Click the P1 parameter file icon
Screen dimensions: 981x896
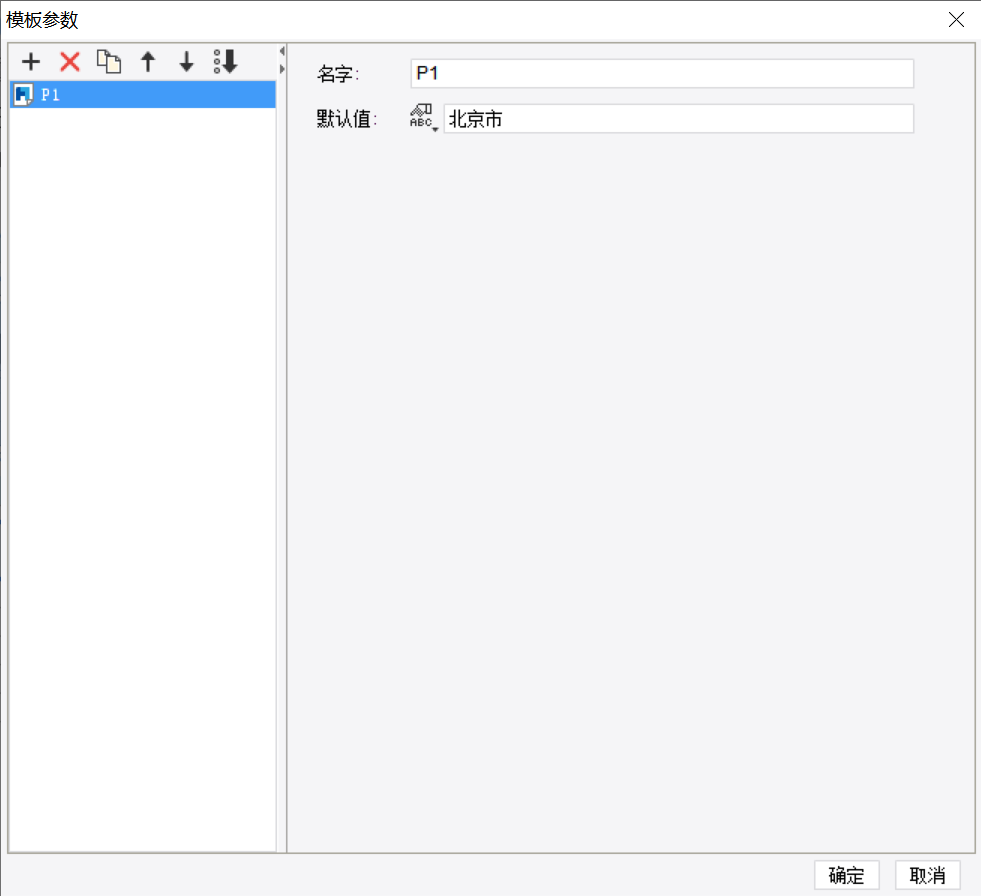[23, 95]
